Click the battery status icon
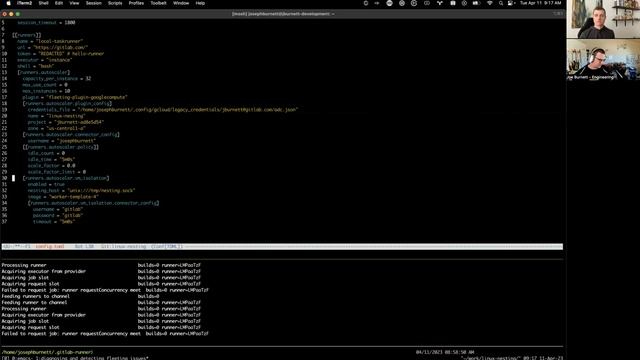640x360 pixels. click(476, 3)
